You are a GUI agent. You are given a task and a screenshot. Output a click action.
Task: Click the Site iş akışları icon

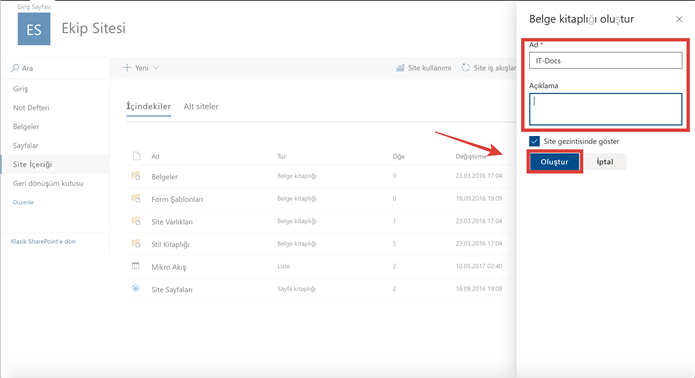pyautogui.click(x=466, y=68)
